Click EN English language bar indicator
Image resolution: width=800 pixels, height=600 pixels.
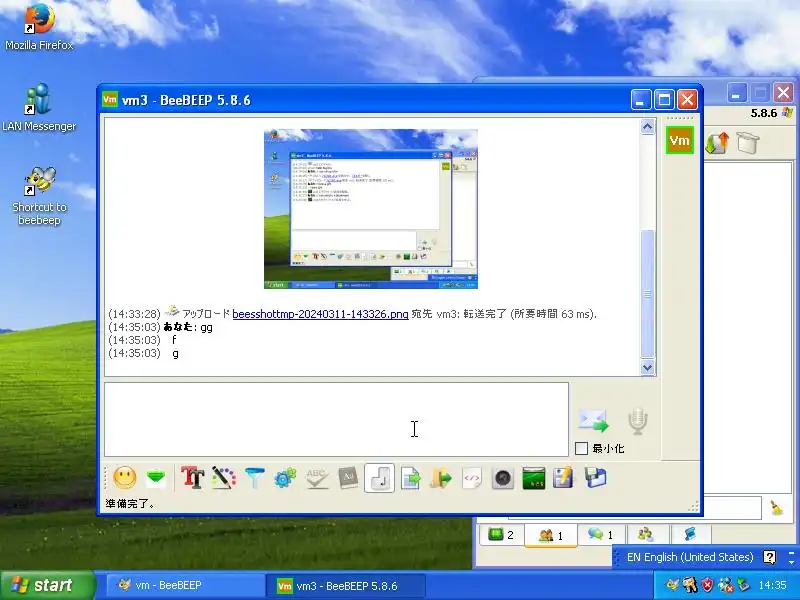click(x=690, y=557)
